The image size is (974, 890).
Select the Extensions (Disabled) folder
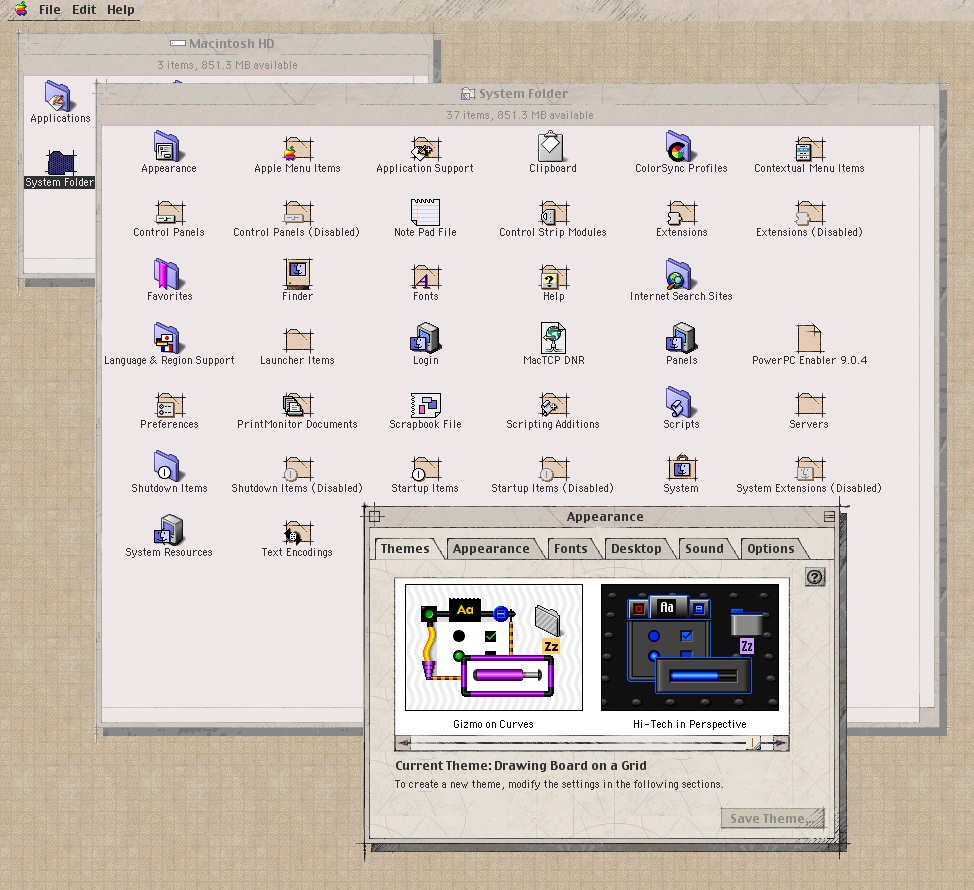point(809,212)
